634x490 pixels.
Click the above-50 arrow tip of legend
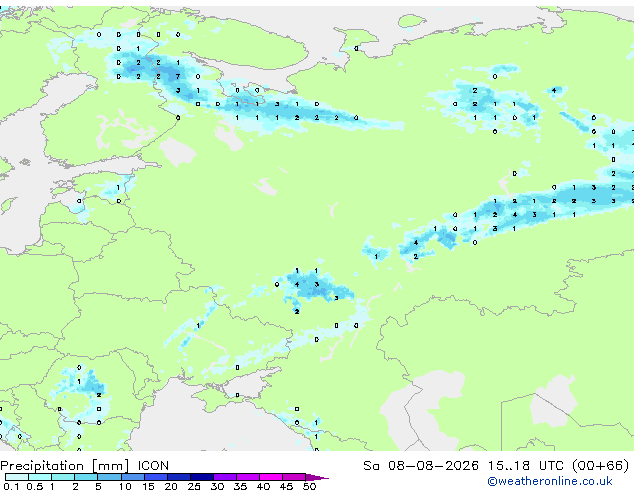click(317, 477)
